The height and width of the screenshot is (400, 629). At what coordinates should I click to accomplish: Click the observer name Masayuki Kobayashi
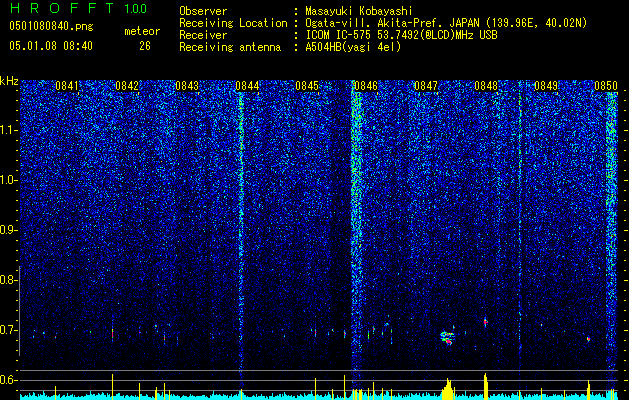click(x=359, y=11)
